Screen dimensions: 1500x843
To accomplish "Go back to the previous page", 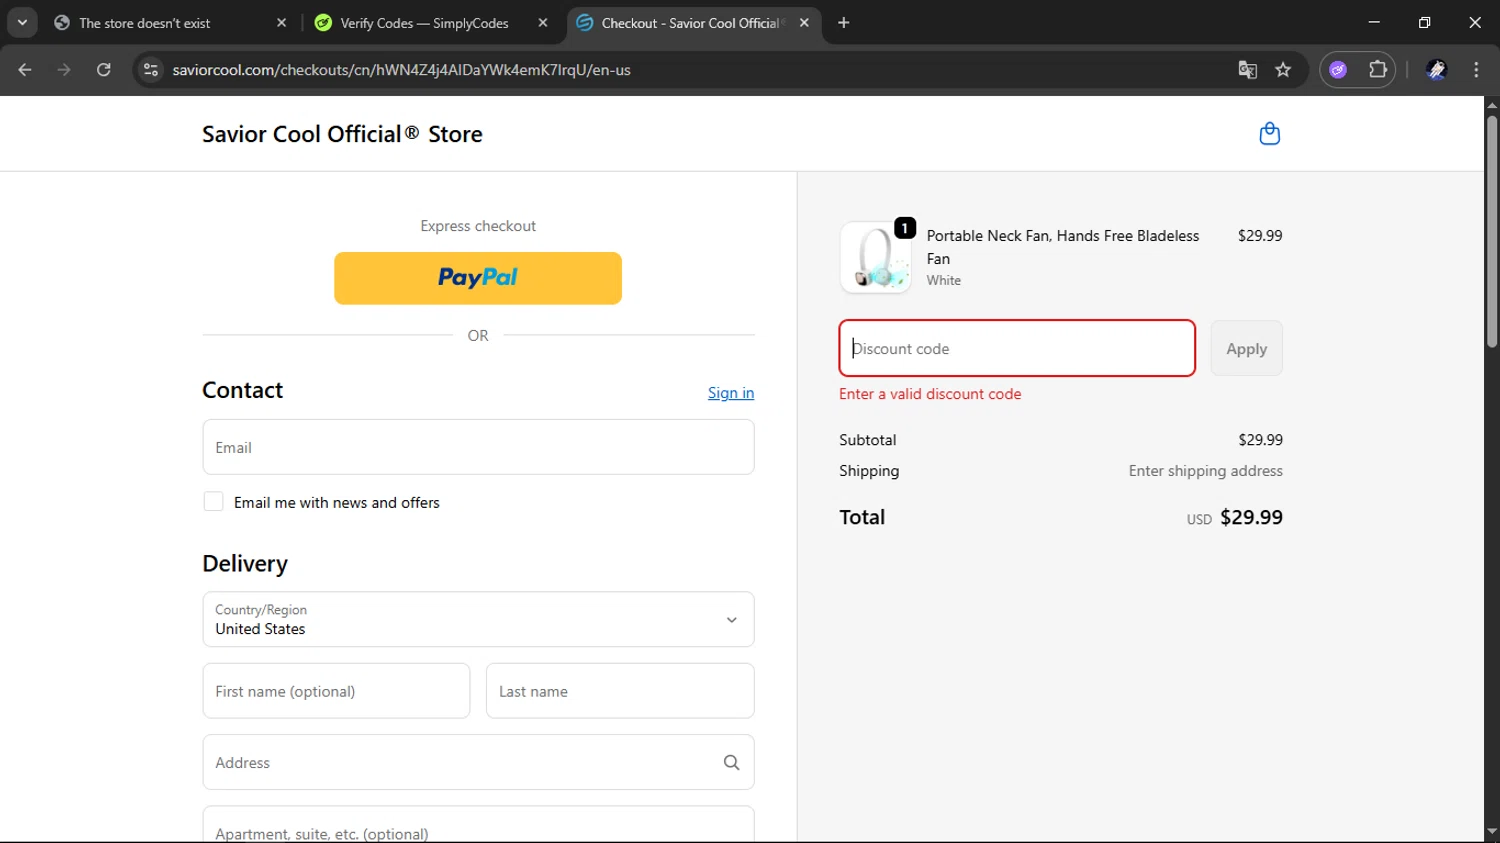I will tap(25, 70).
